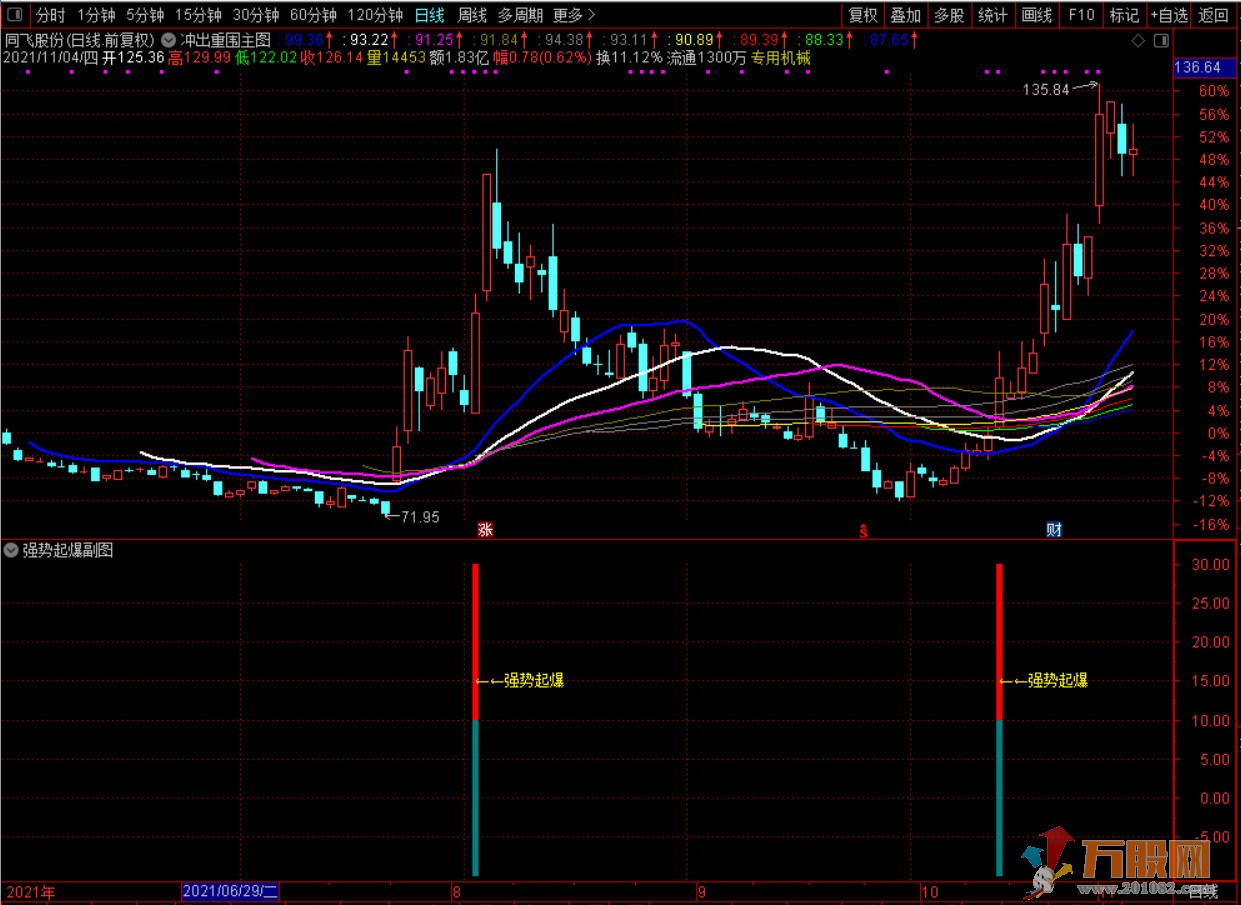This screenshot has height=905, width=1241.
Task: Expand the 强势起爆副图 indicator dropdown
Action: 10,550
